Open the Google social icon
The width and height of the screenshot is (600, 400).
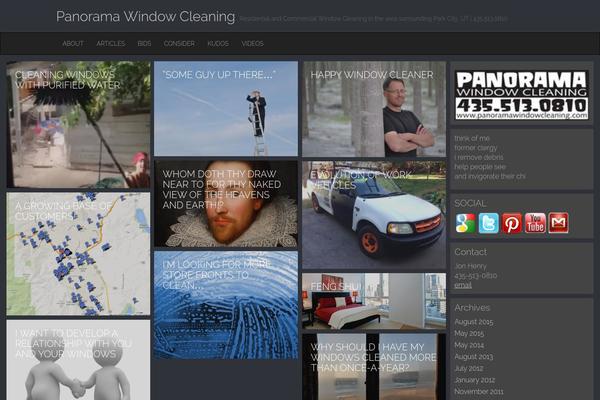tap(465, 223)
